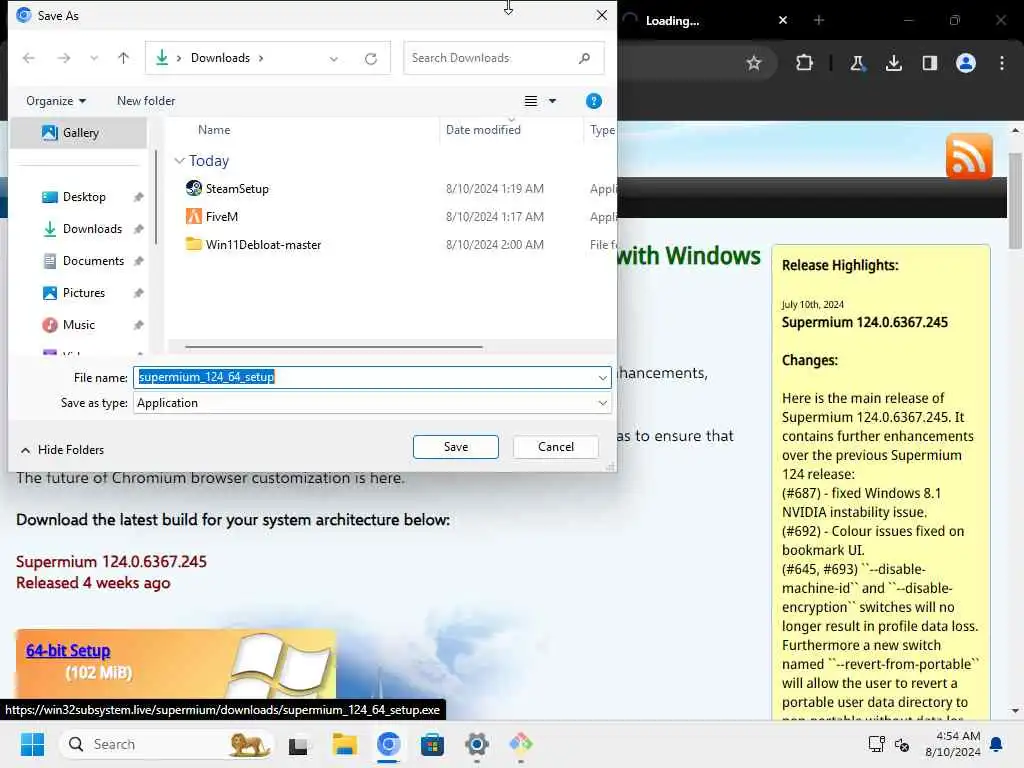The width and height of the screenshot is (1024, 768).
Task: Sort files by Date modified column
Action: pyautogui.click(x=483, y=130)
